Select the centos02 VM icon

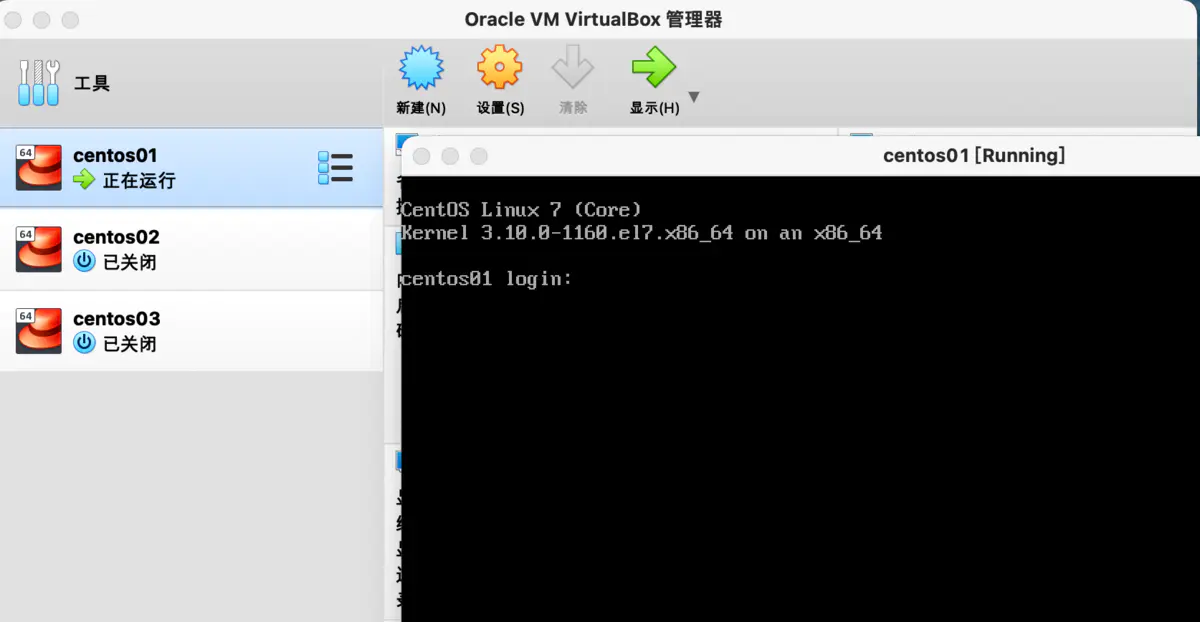click(x=39, y=250)
